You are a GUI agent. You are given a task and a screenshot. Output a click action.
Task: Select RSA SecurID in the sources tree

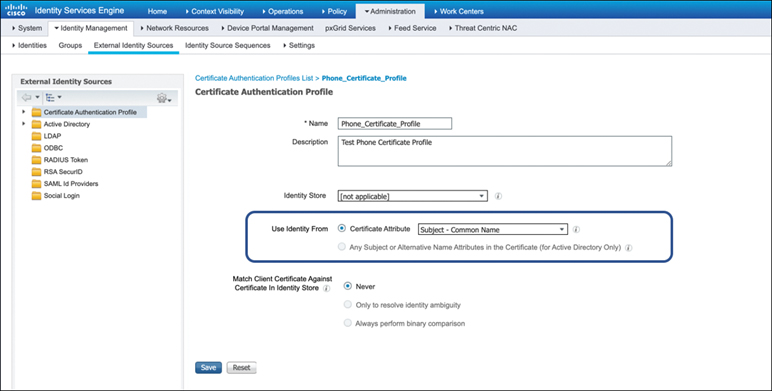point(63,172)
